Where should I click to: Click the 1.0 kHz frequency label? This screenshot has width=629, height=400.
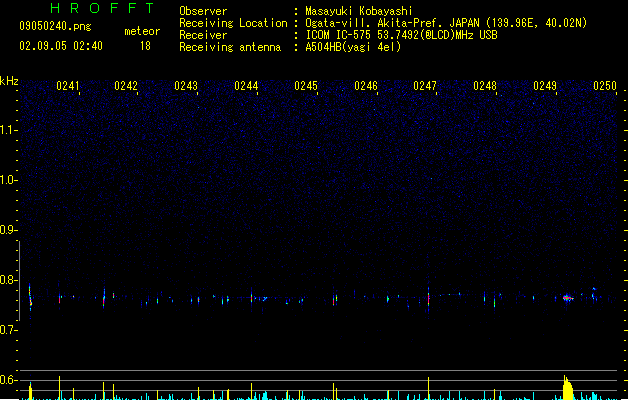pyautogui.click(x=8, y=180)
